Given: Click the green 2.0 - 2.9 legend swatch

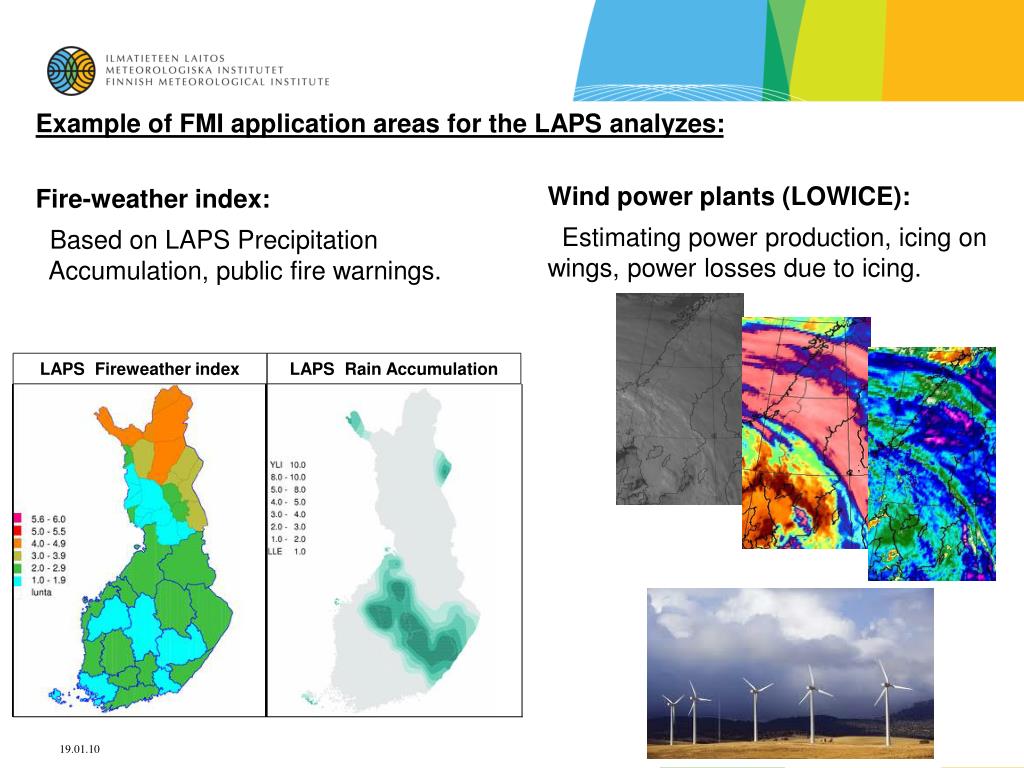Looking at the screenshot, I should (x=18, y=568).
